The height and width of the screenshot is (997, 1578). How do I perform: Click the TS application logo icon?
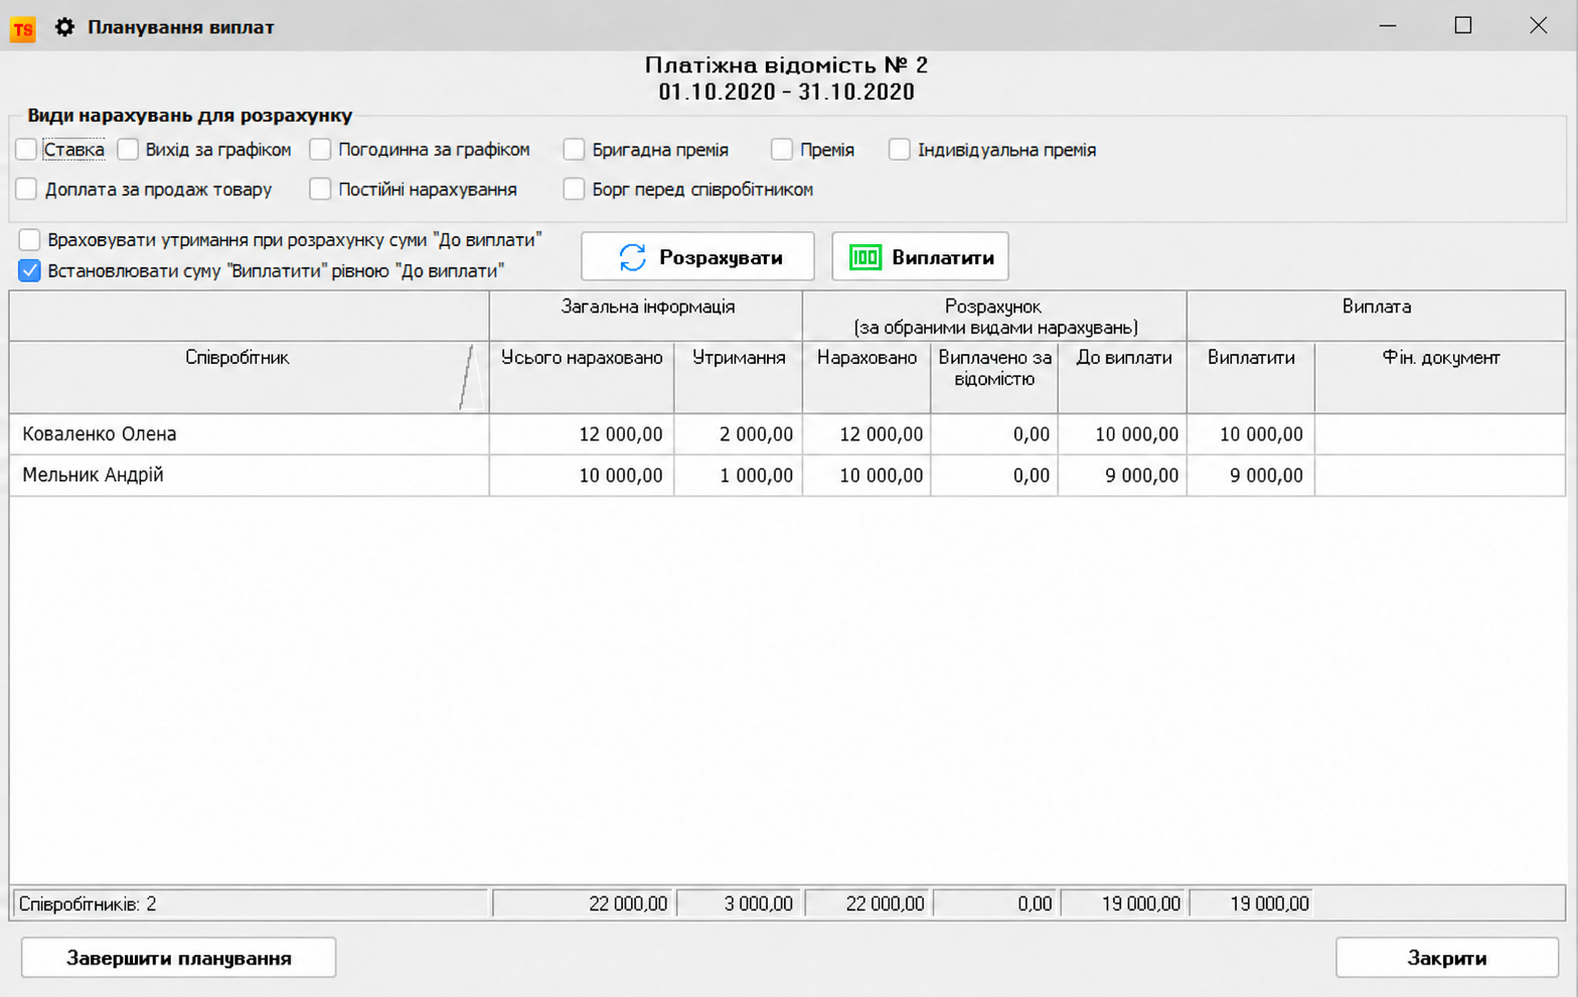point(22,28)
